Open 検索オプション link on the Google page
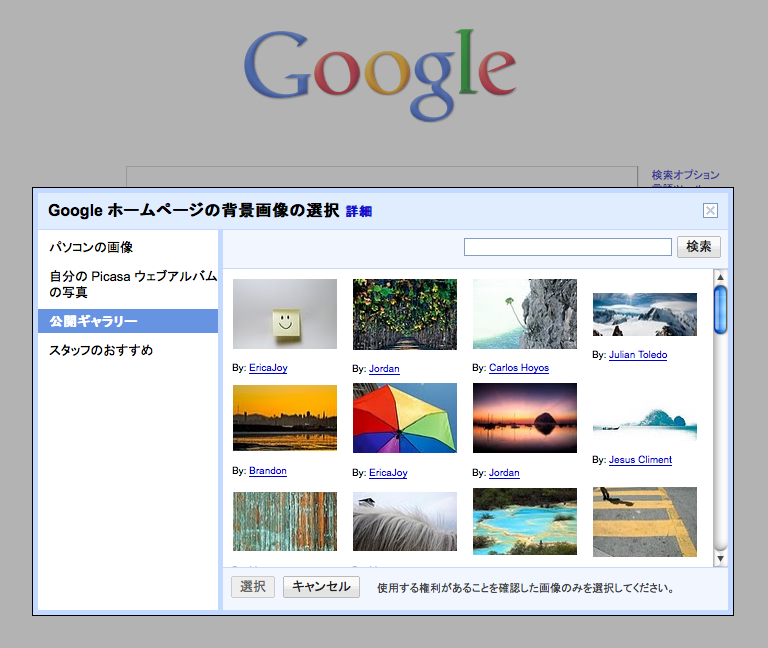768x648 pixels. click(685, 175)
